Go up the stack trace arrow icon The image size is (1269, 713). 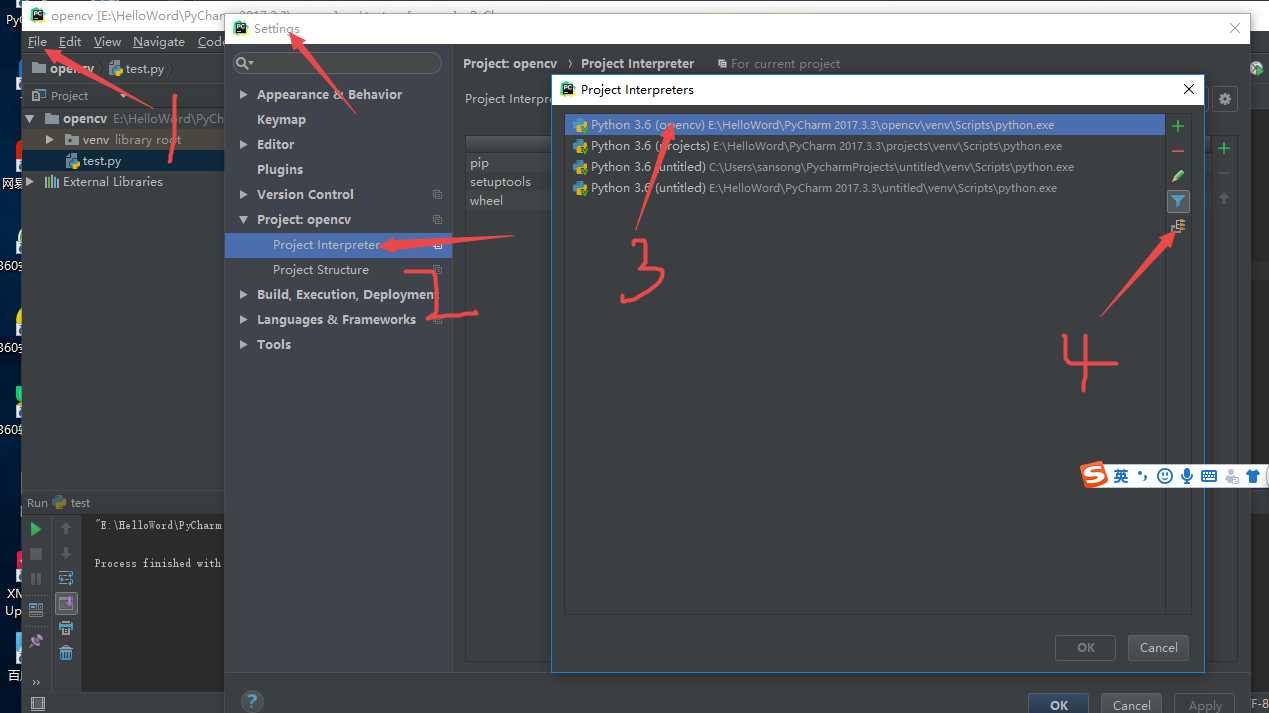tap(66, 529)
